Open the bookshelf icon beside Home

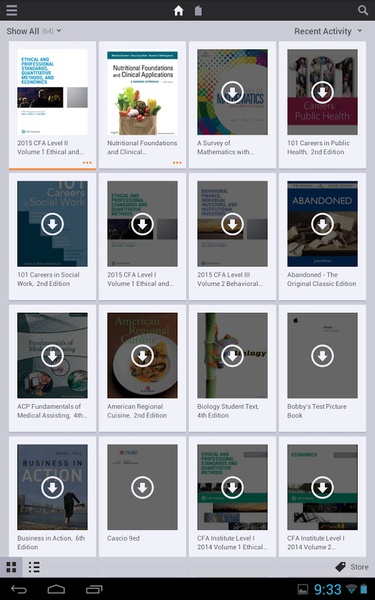click(x=198, y=10)
